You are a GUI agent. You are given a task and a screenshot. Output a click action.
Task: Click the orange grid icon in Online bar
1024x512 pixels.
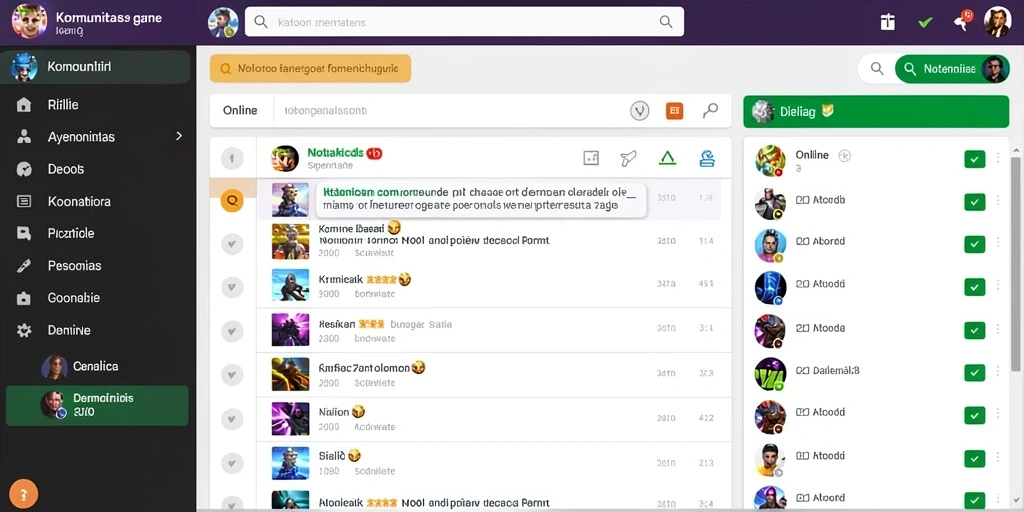click(x=674, y=111)
